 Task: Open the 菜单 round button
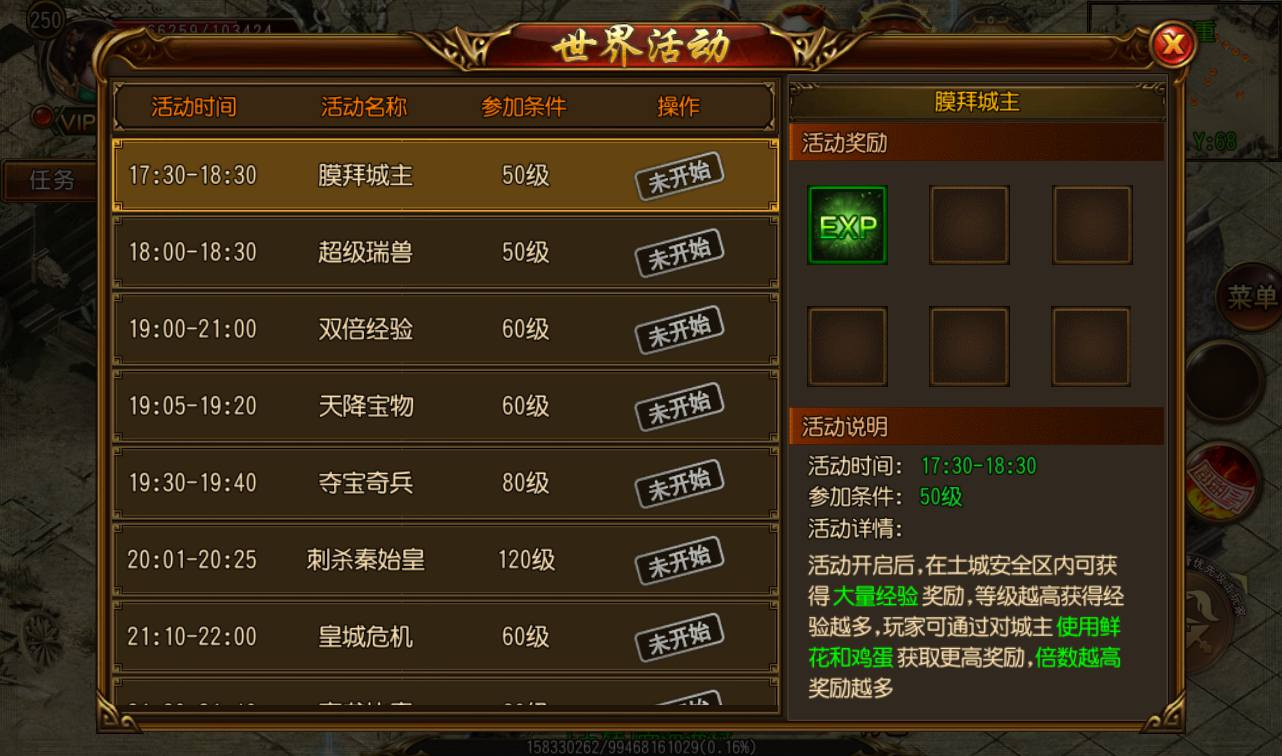click(x=1250, y=297)
